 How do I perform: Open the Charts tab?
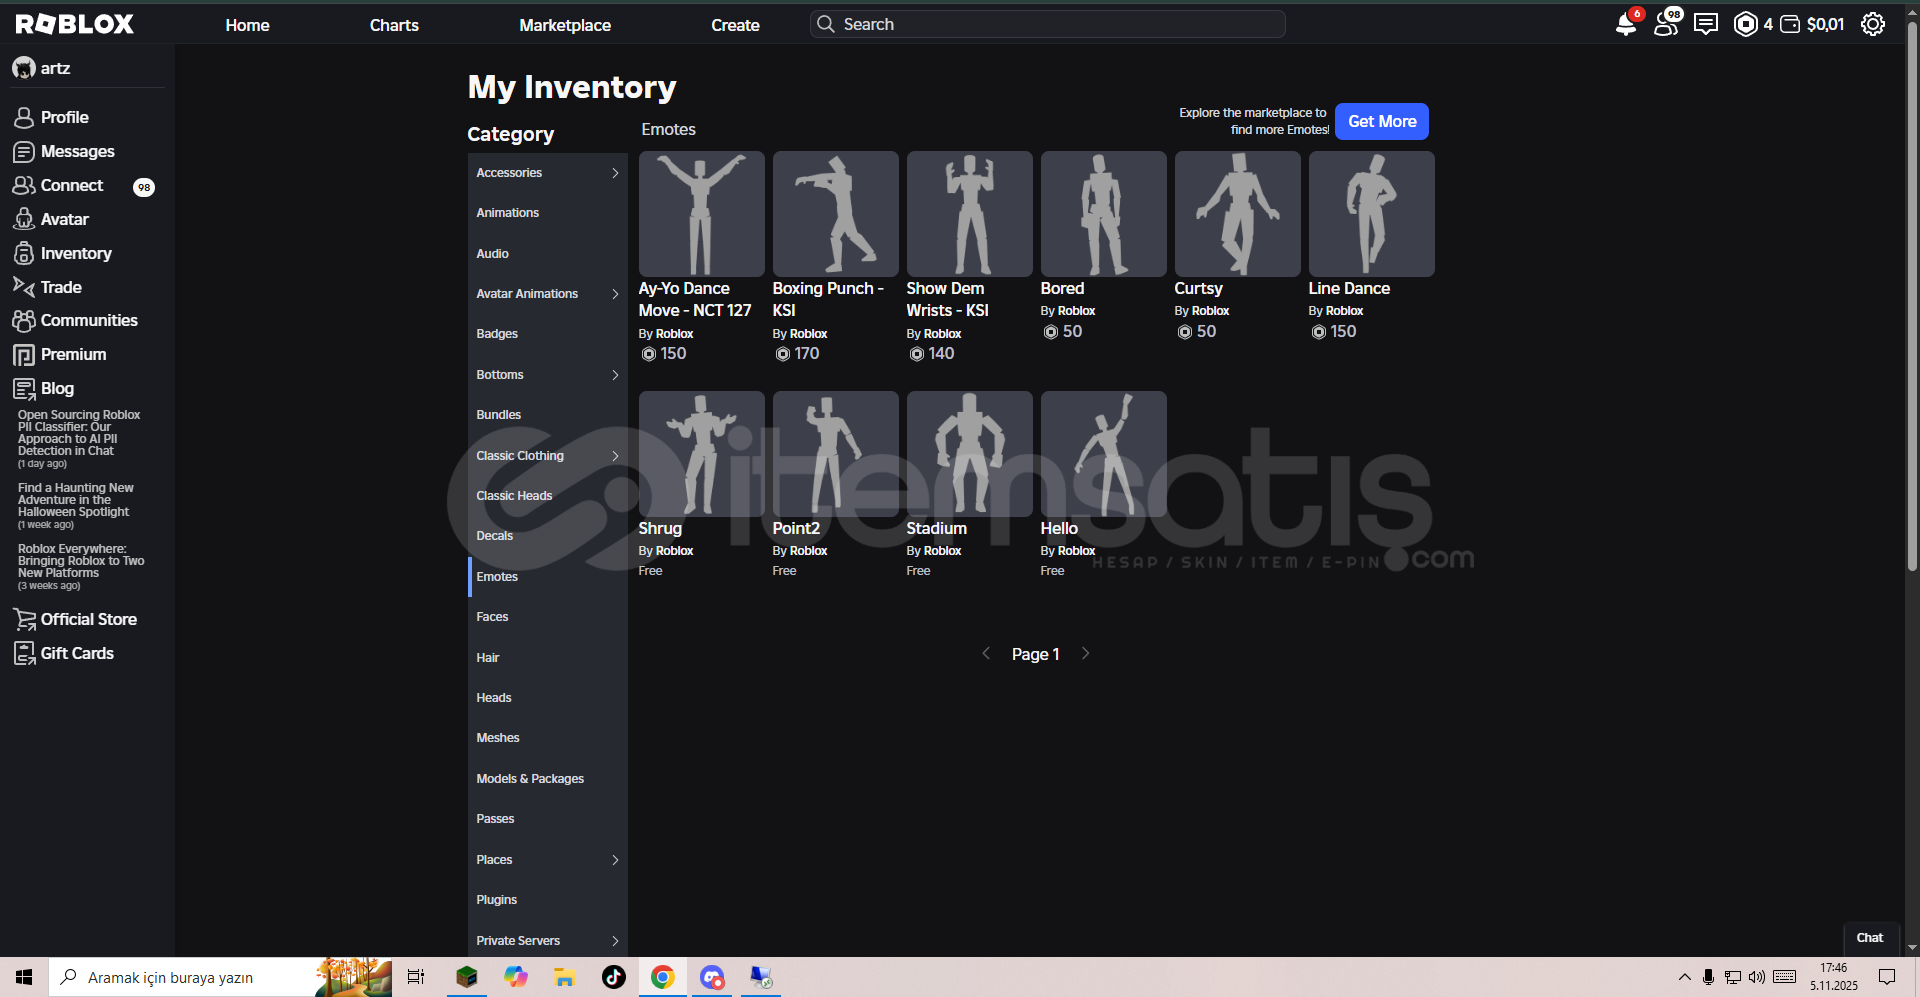coord(394,25)
